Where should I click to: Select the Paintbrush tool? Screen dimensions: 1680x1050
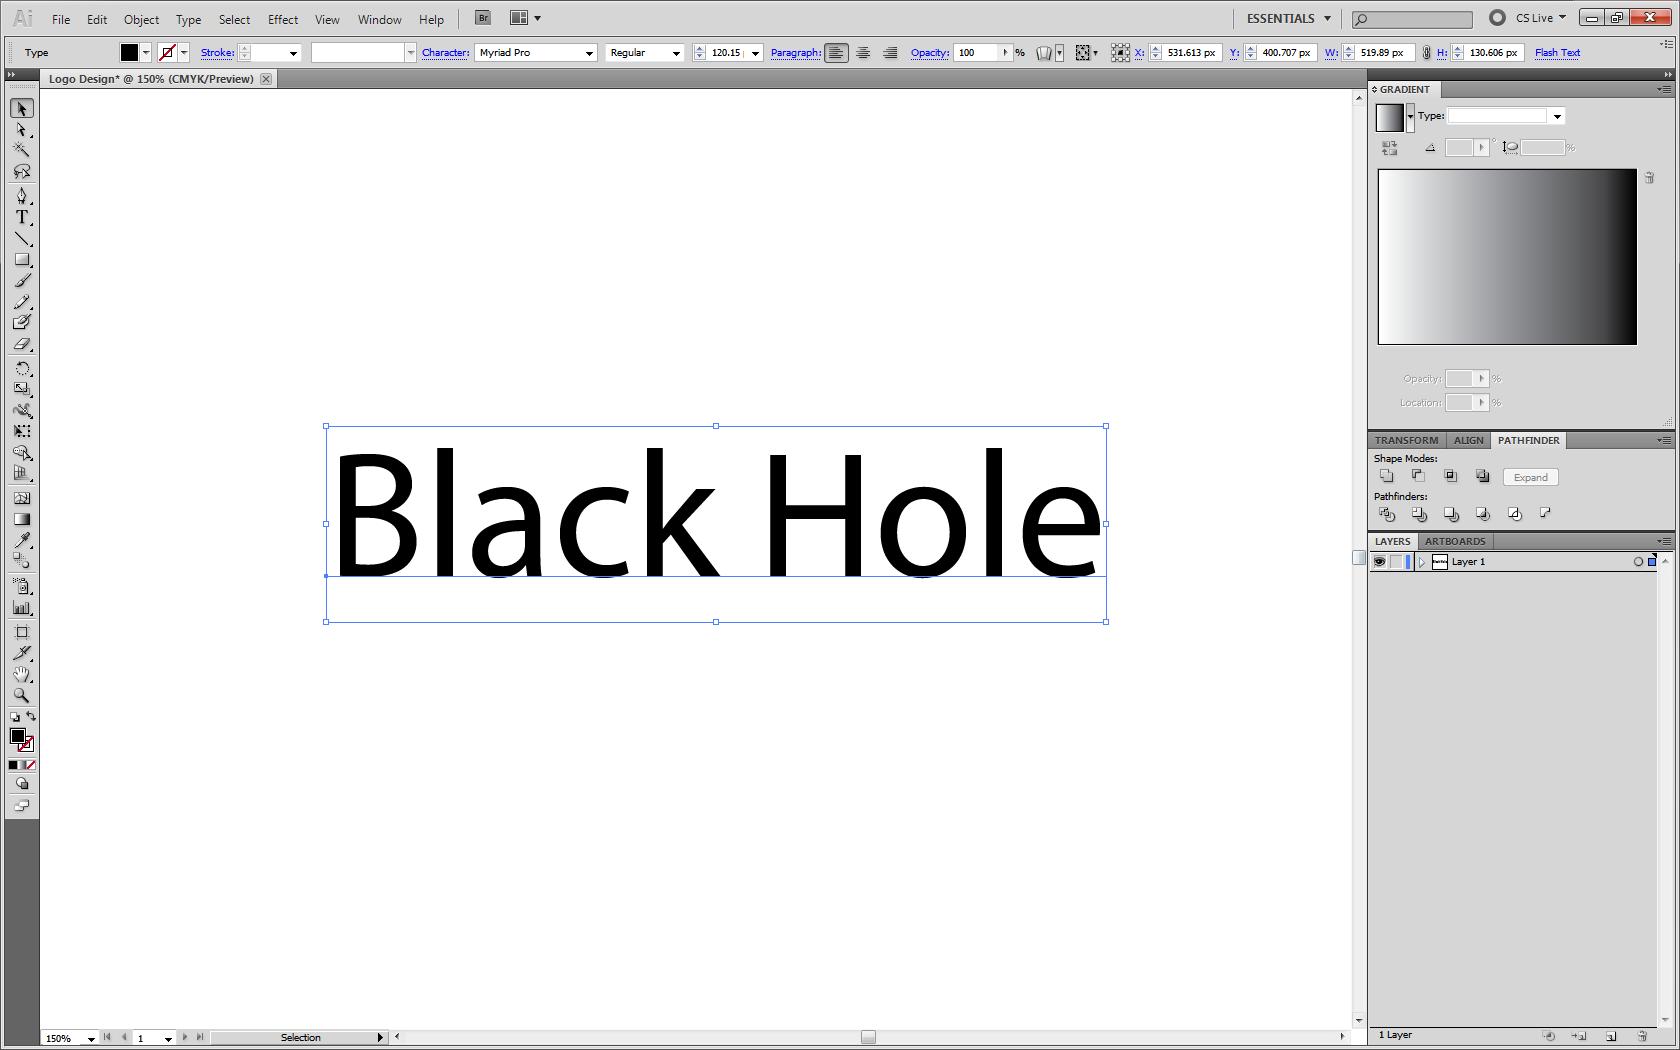(22, 281)
